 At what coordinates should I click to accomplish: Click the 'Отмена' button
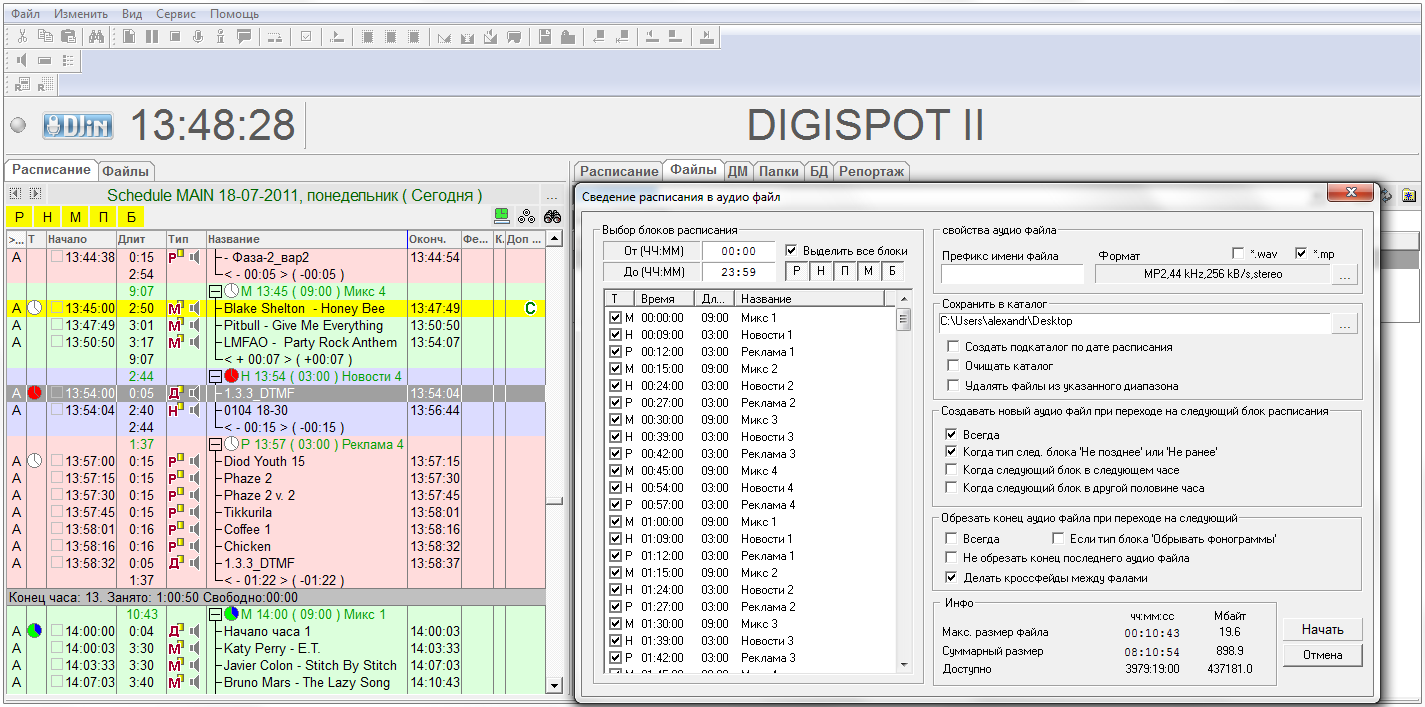(x=1322, y=655)
